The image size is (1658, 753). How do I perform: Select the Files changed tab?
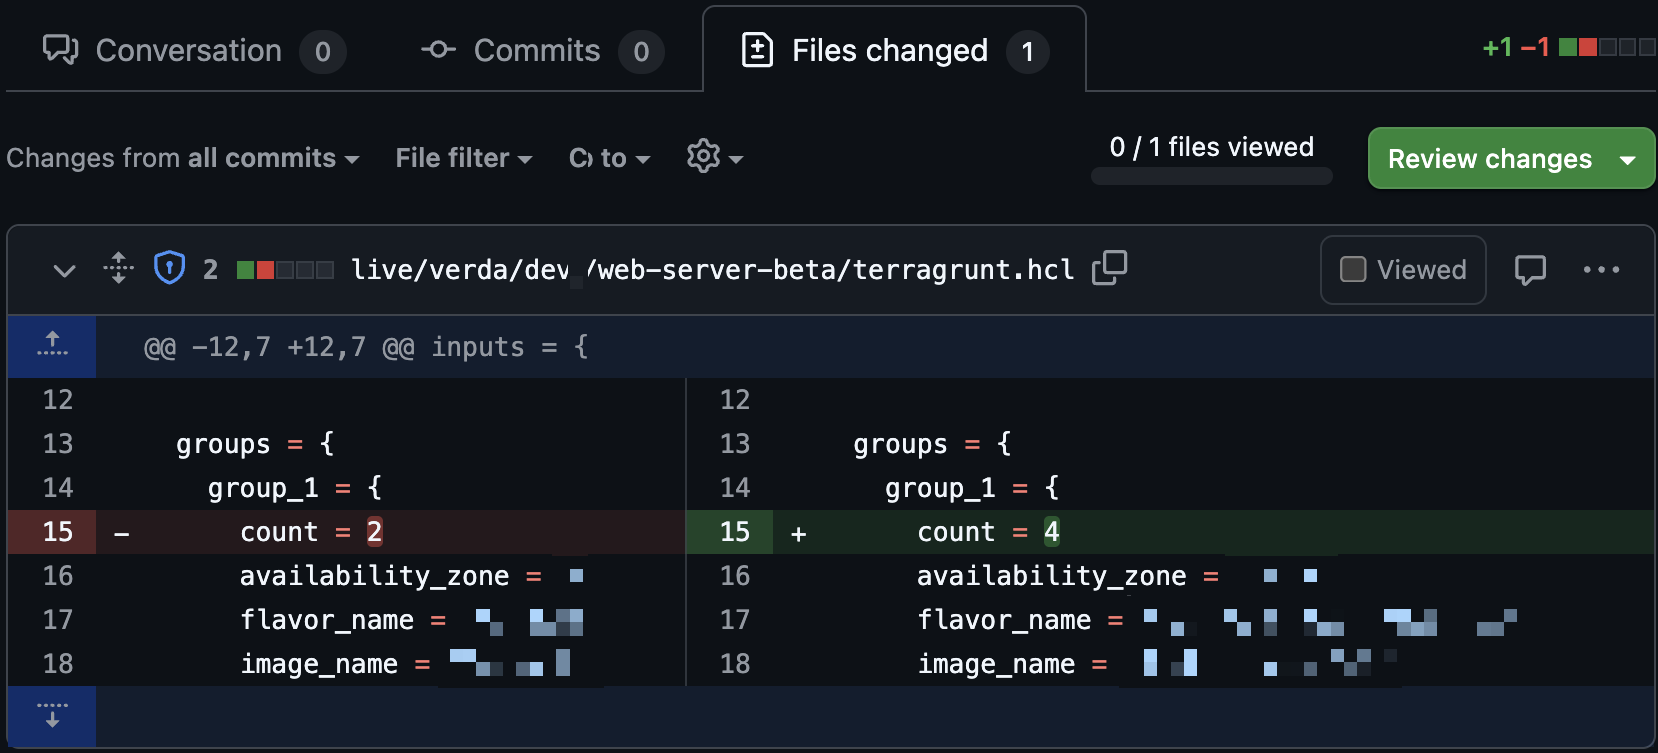pos(894,50)
